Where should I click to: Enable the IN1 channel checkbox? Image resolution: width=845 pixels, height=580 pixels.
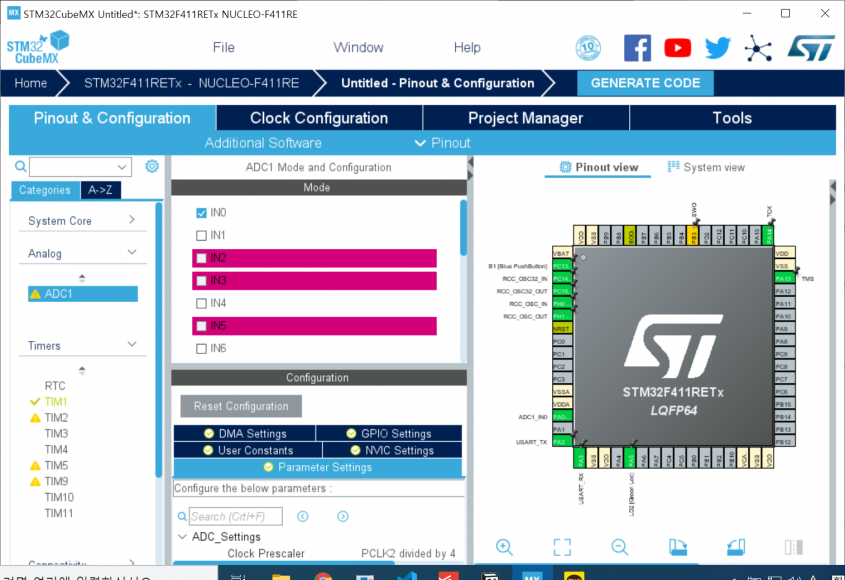(x=202, y=236)
